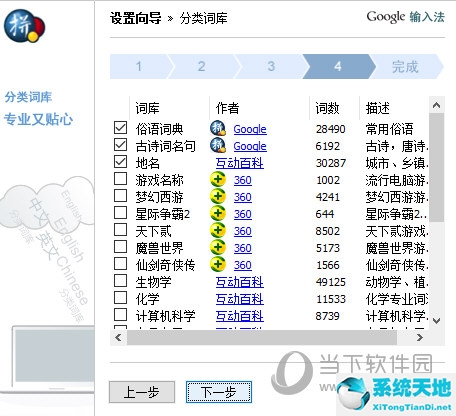Click the vertical scrollbar down arrow

point(436,321)
